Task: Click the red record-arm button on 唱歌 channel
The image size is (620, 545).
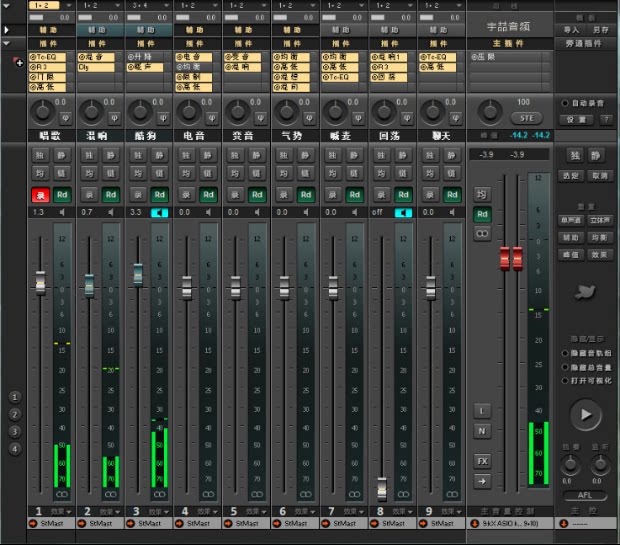Action: (40, 194)
